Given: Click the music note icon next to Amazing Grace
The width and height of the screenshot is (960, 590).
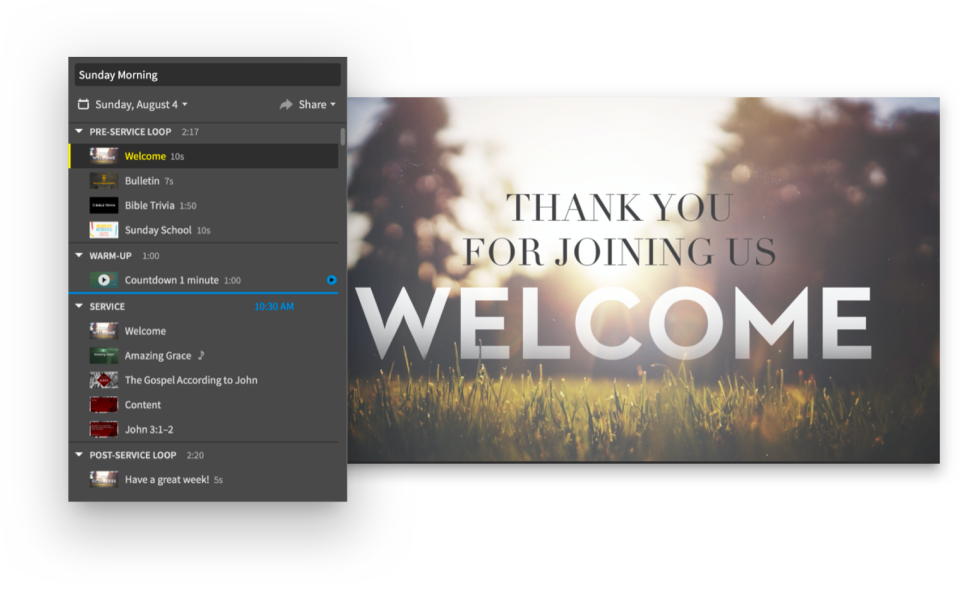Looking at the screenshot, I should click(x=201, y=355).
